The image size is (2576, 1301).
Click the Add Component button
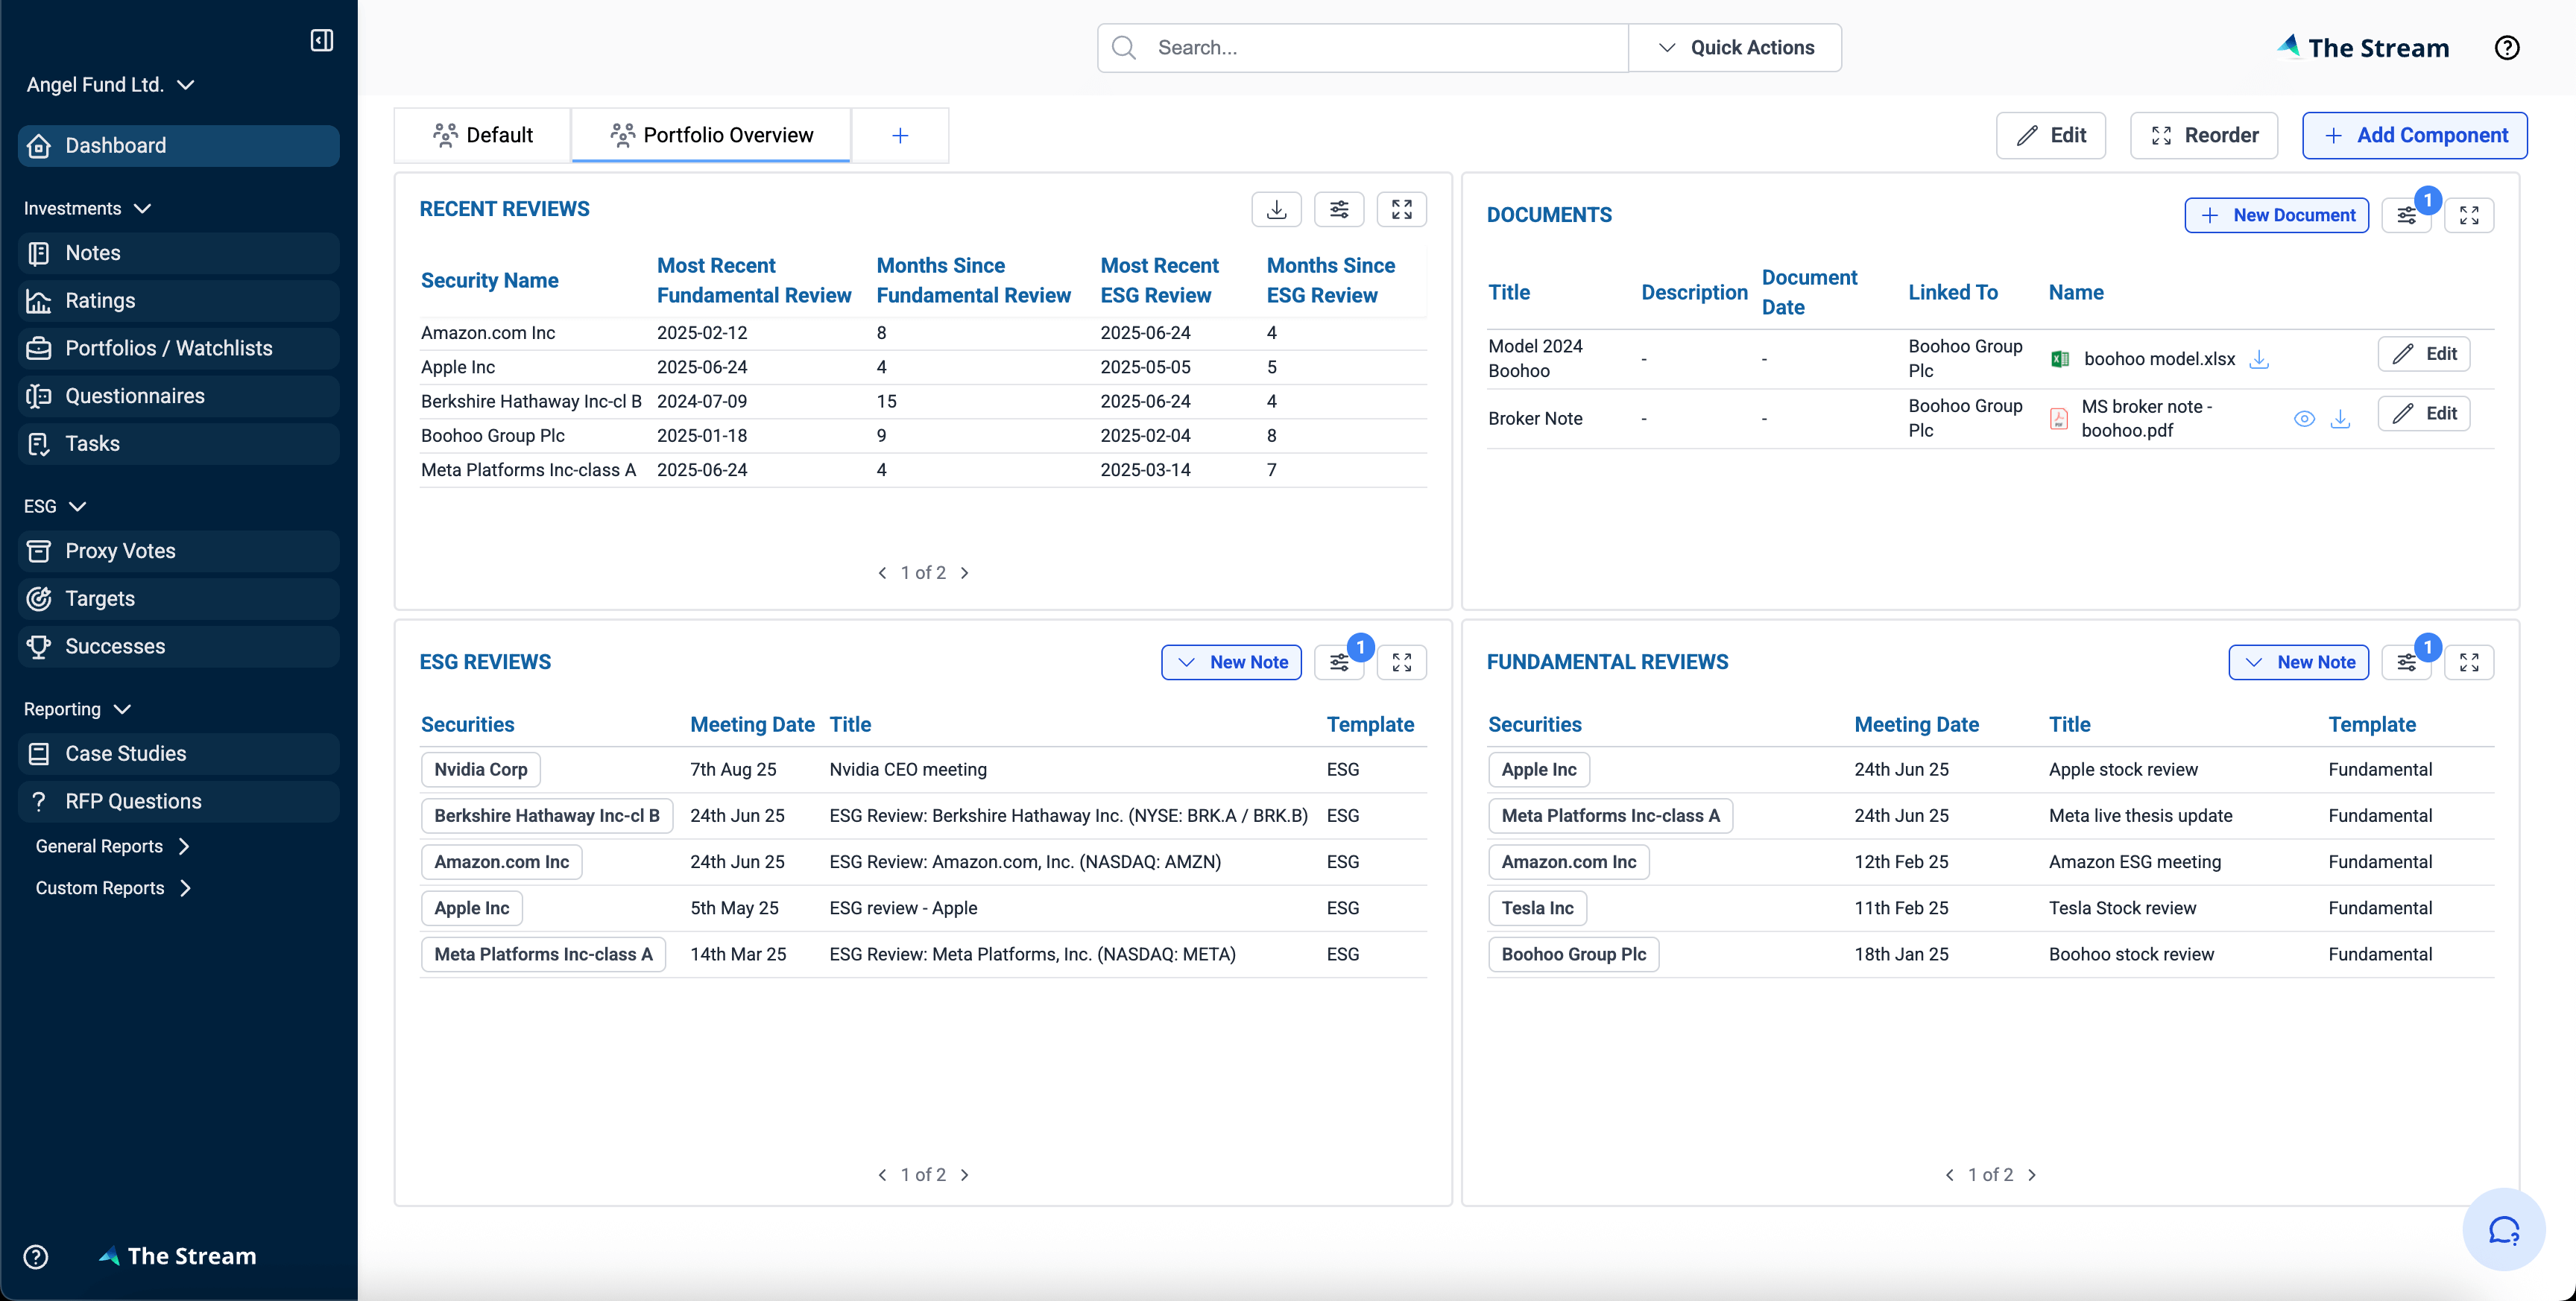pos(2414,135)
